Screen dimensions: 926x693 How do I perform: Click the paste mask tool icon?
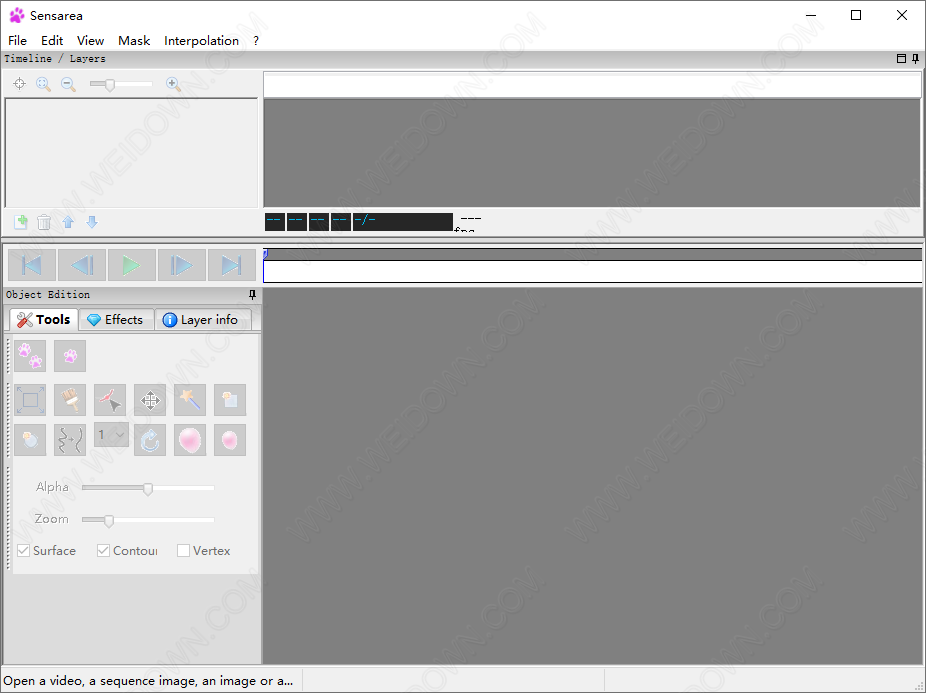point(30,440)
